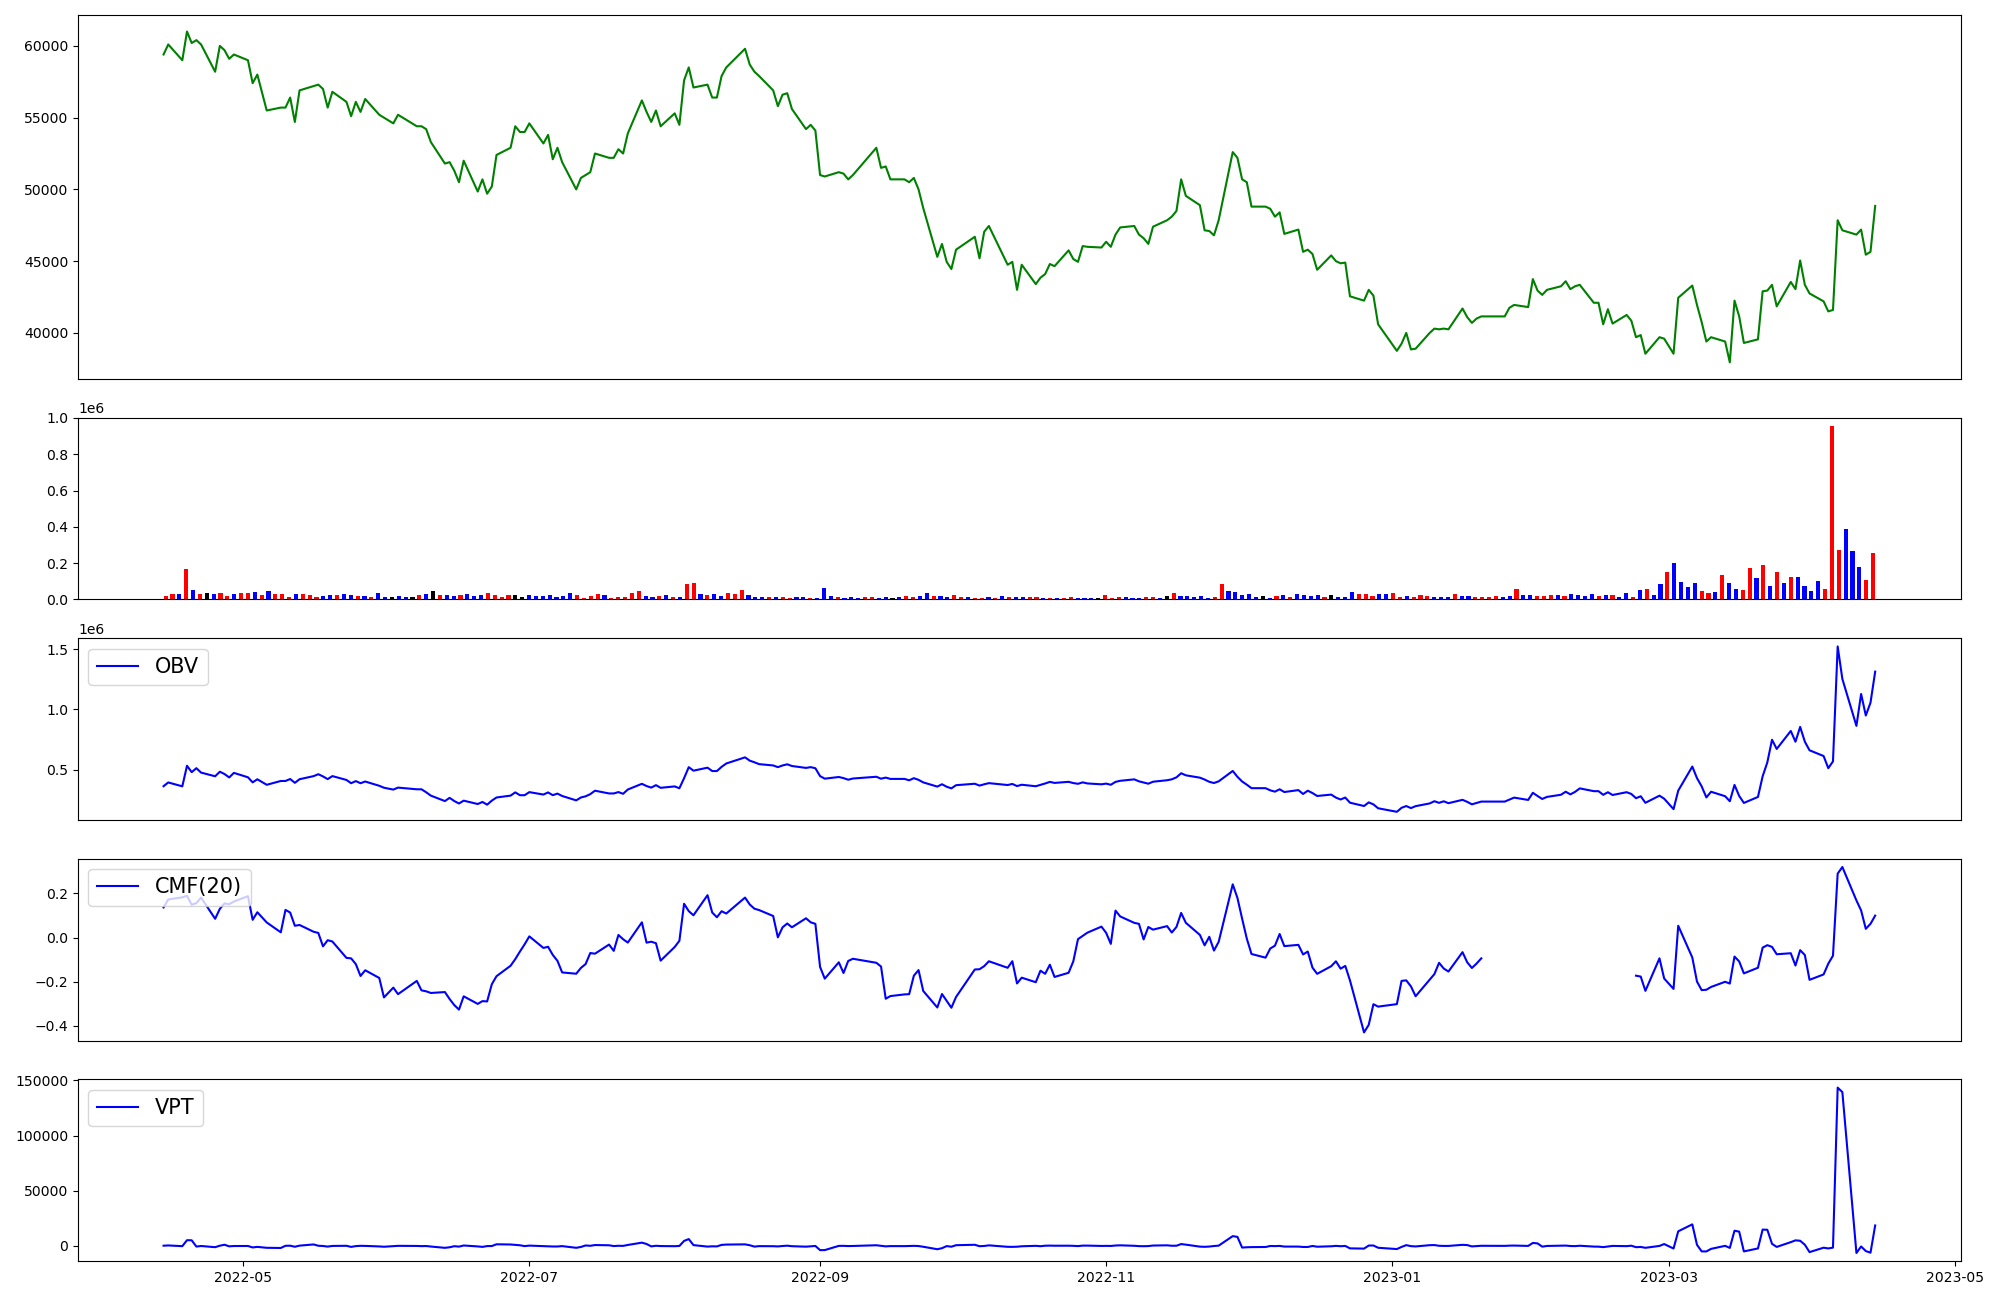
Task: Click the 2023-05 x-axis date label
Action: click(x=1955, y=1276)
